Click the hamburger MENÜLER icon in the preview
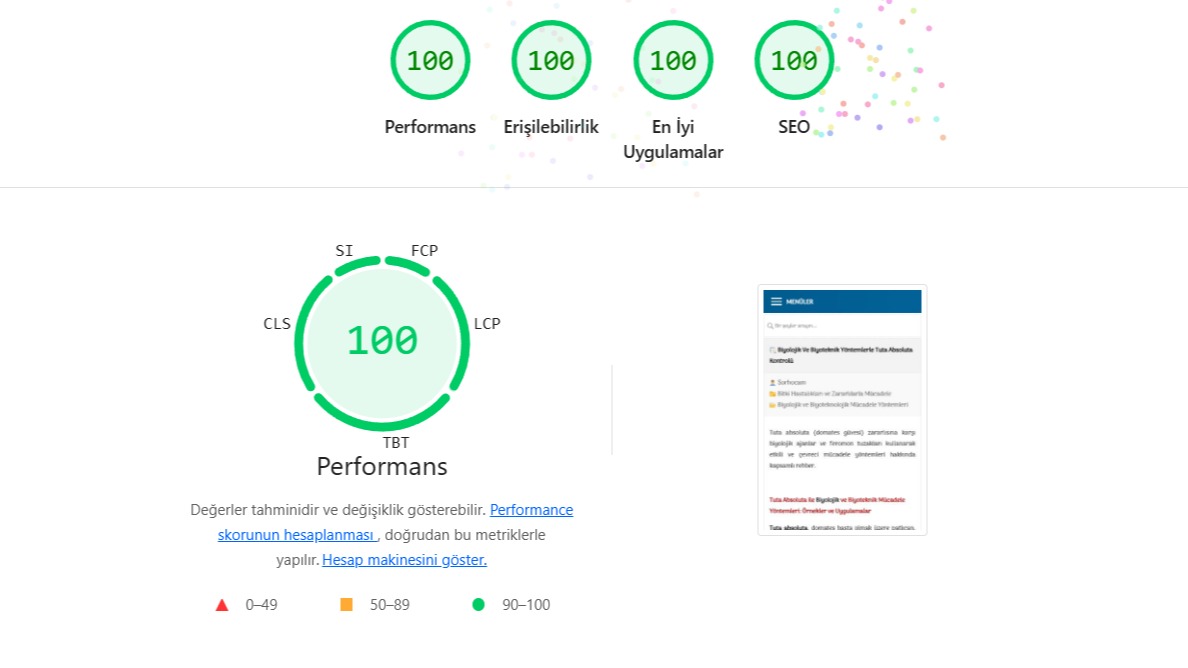This screenshot has width=1188, height=668. coord(776,302)
